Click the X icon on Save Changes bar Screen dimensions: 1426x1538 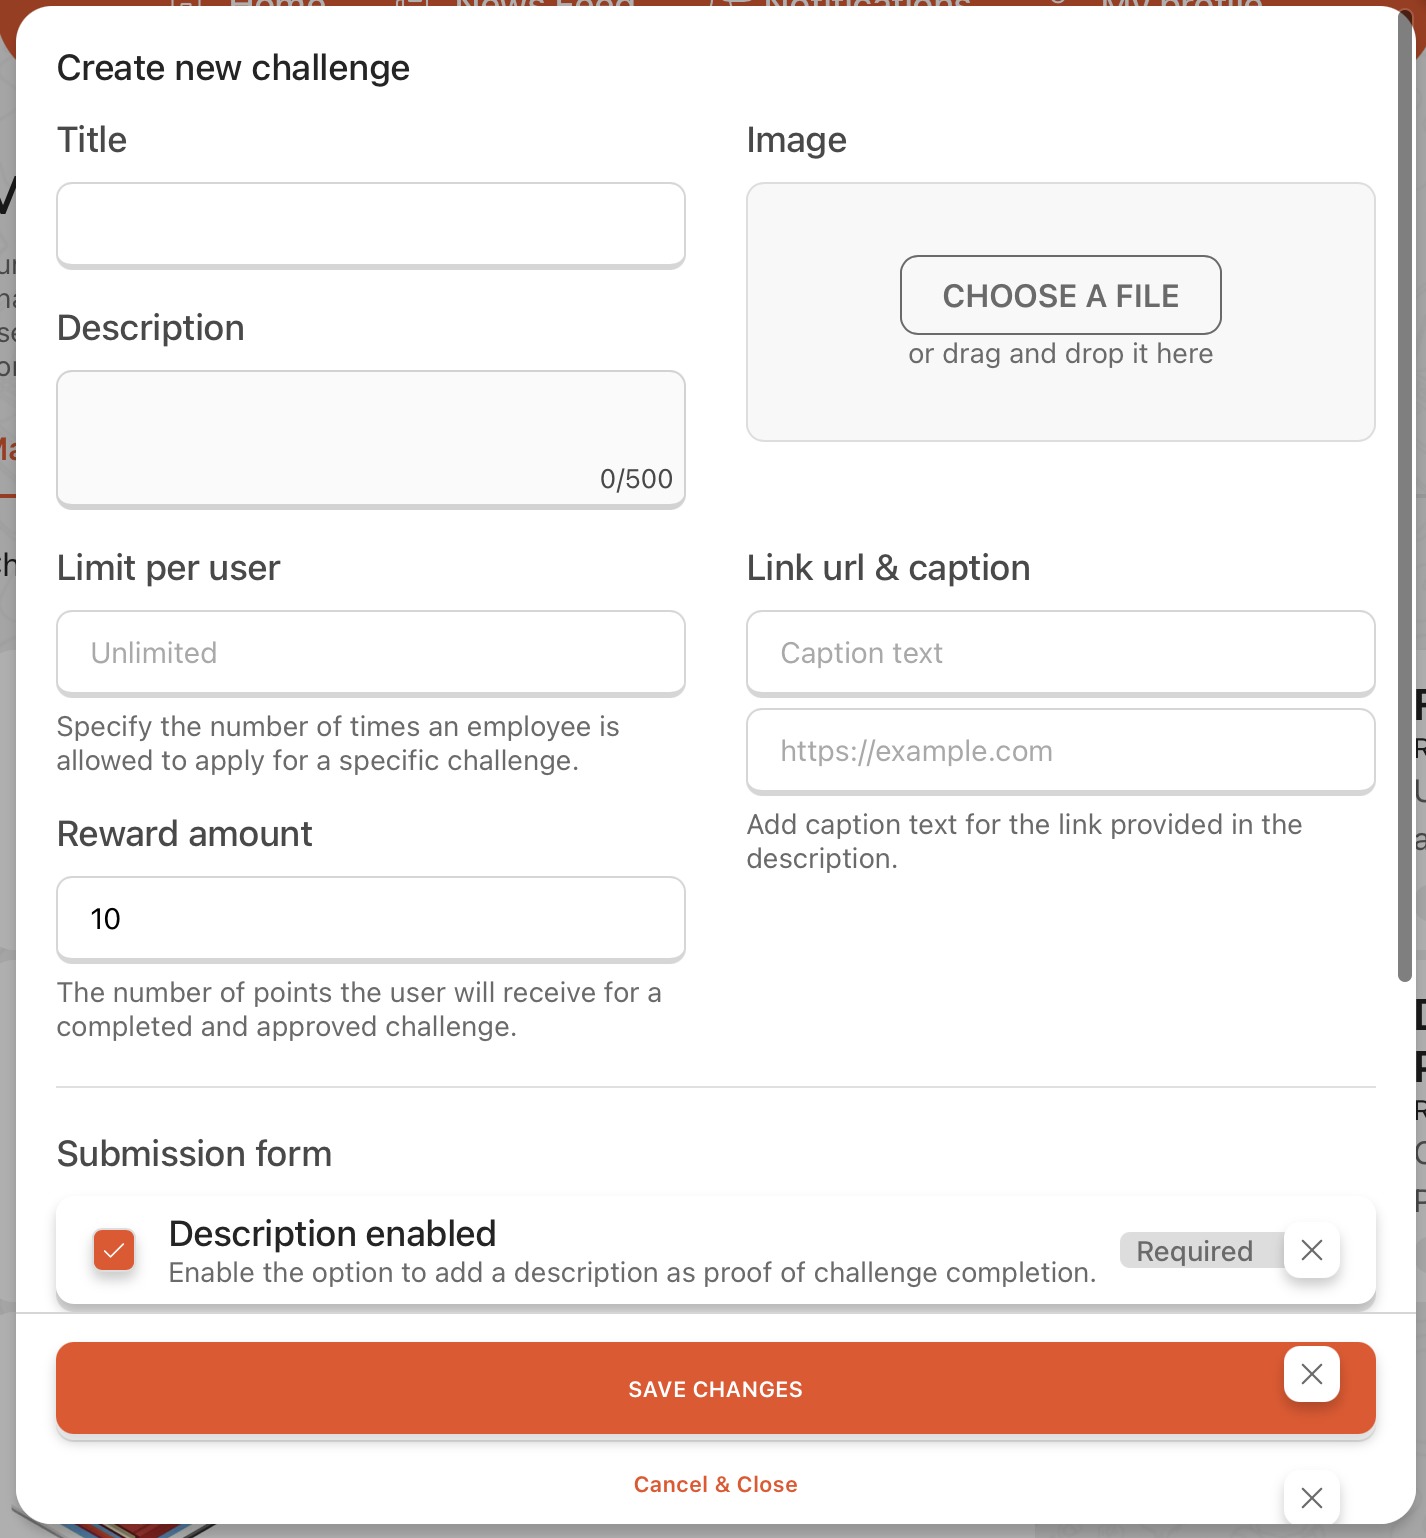(x=1311, y=1374)
